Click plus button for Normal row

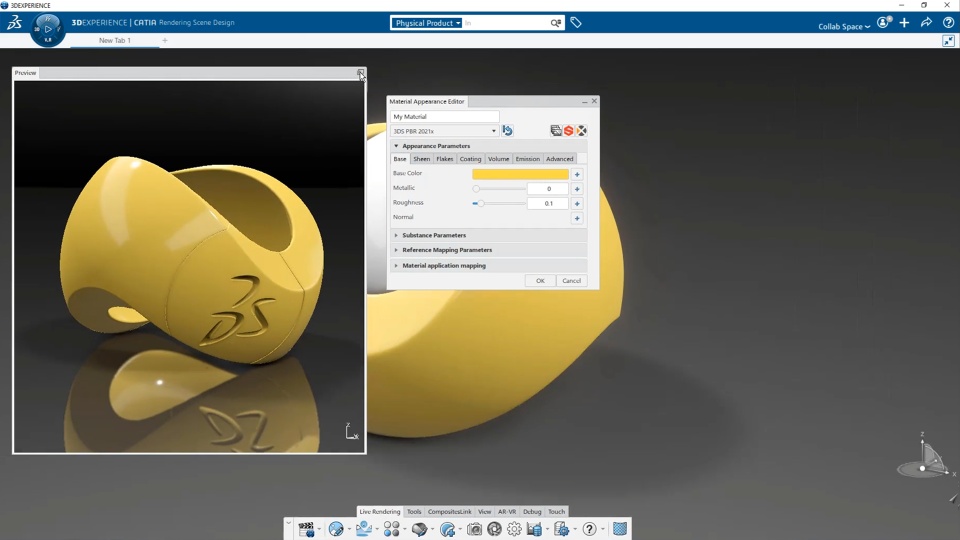[577, 219]
